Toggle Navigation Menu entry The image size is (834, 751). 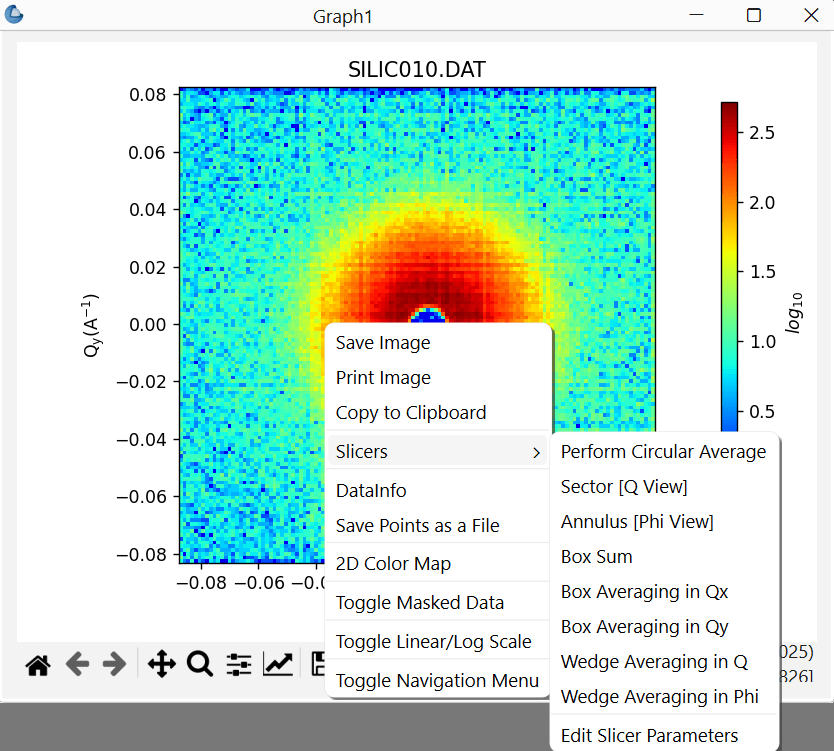coord(437,680)
